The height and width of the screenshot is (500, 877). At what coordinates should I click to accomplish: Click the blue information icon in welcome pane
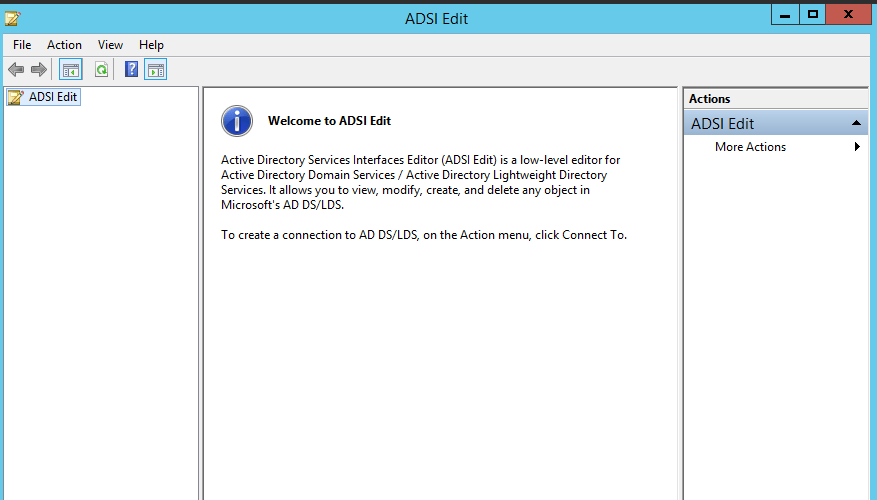coord(237,121)
